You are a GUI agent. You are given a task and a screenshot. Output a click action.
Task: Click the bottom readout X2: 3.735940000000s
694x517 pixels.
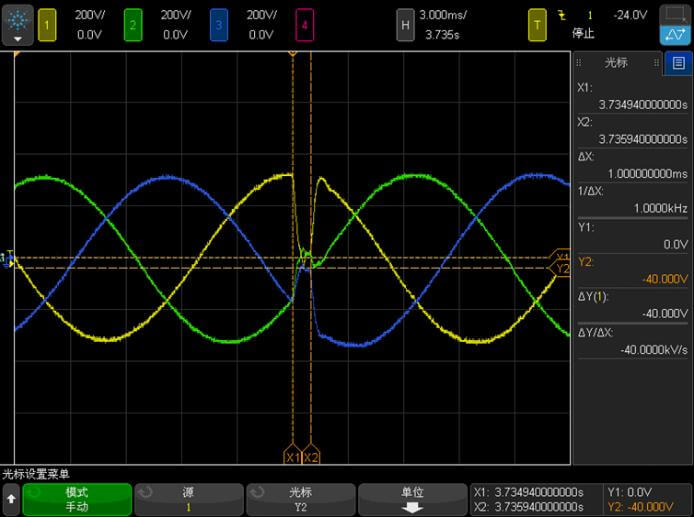(528, 507)
